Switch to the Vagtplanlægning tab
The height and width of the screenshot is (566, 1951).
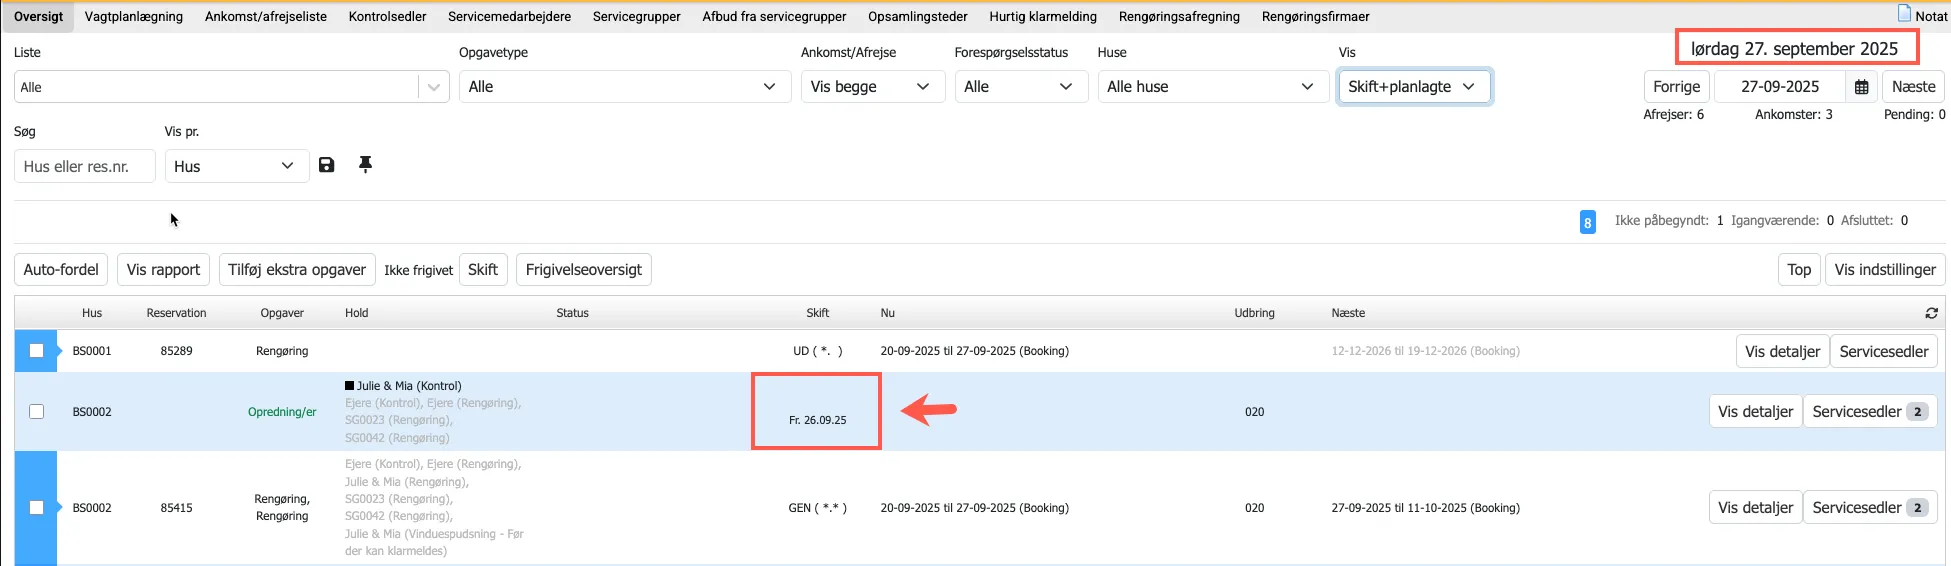coord(134,16)
